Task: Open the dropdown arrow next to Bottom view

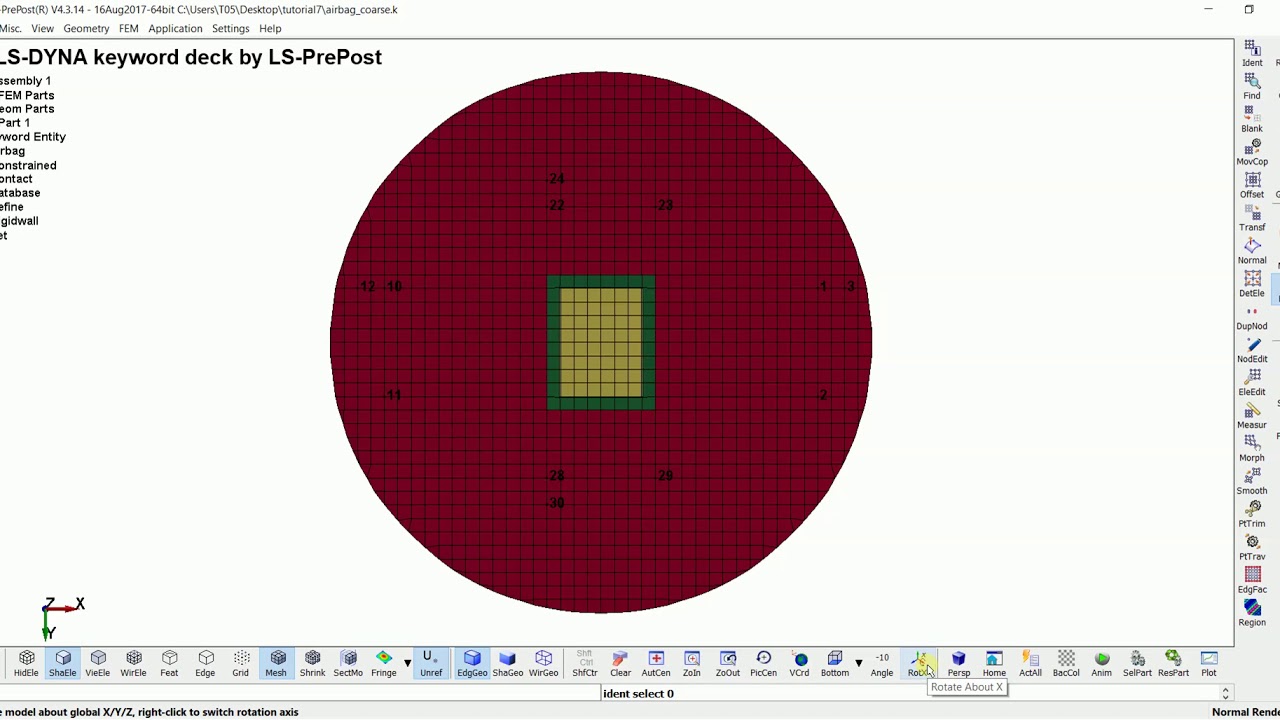Action: (858, 663)
